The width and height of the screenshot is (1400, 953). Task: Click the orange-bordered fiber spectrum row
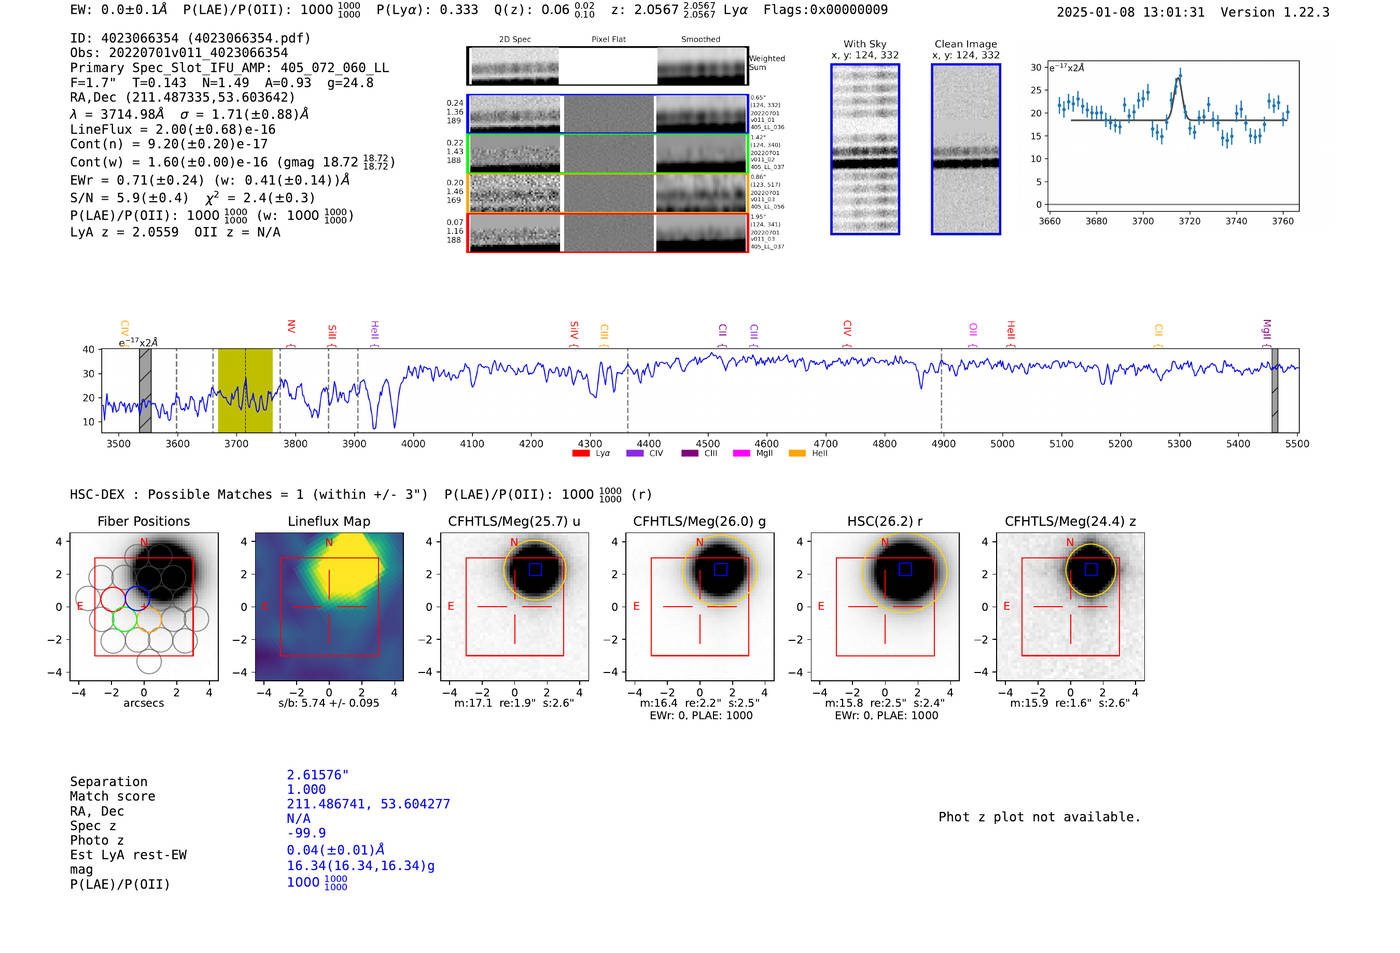click(608, 193)
